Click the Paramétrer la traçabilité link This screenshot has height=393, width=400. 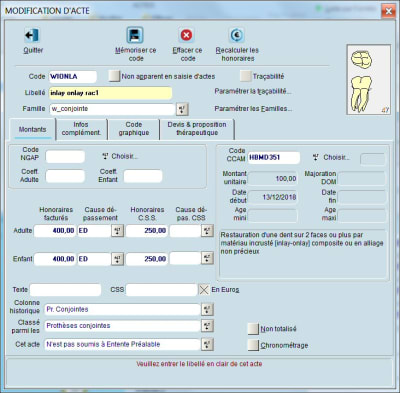253,91
